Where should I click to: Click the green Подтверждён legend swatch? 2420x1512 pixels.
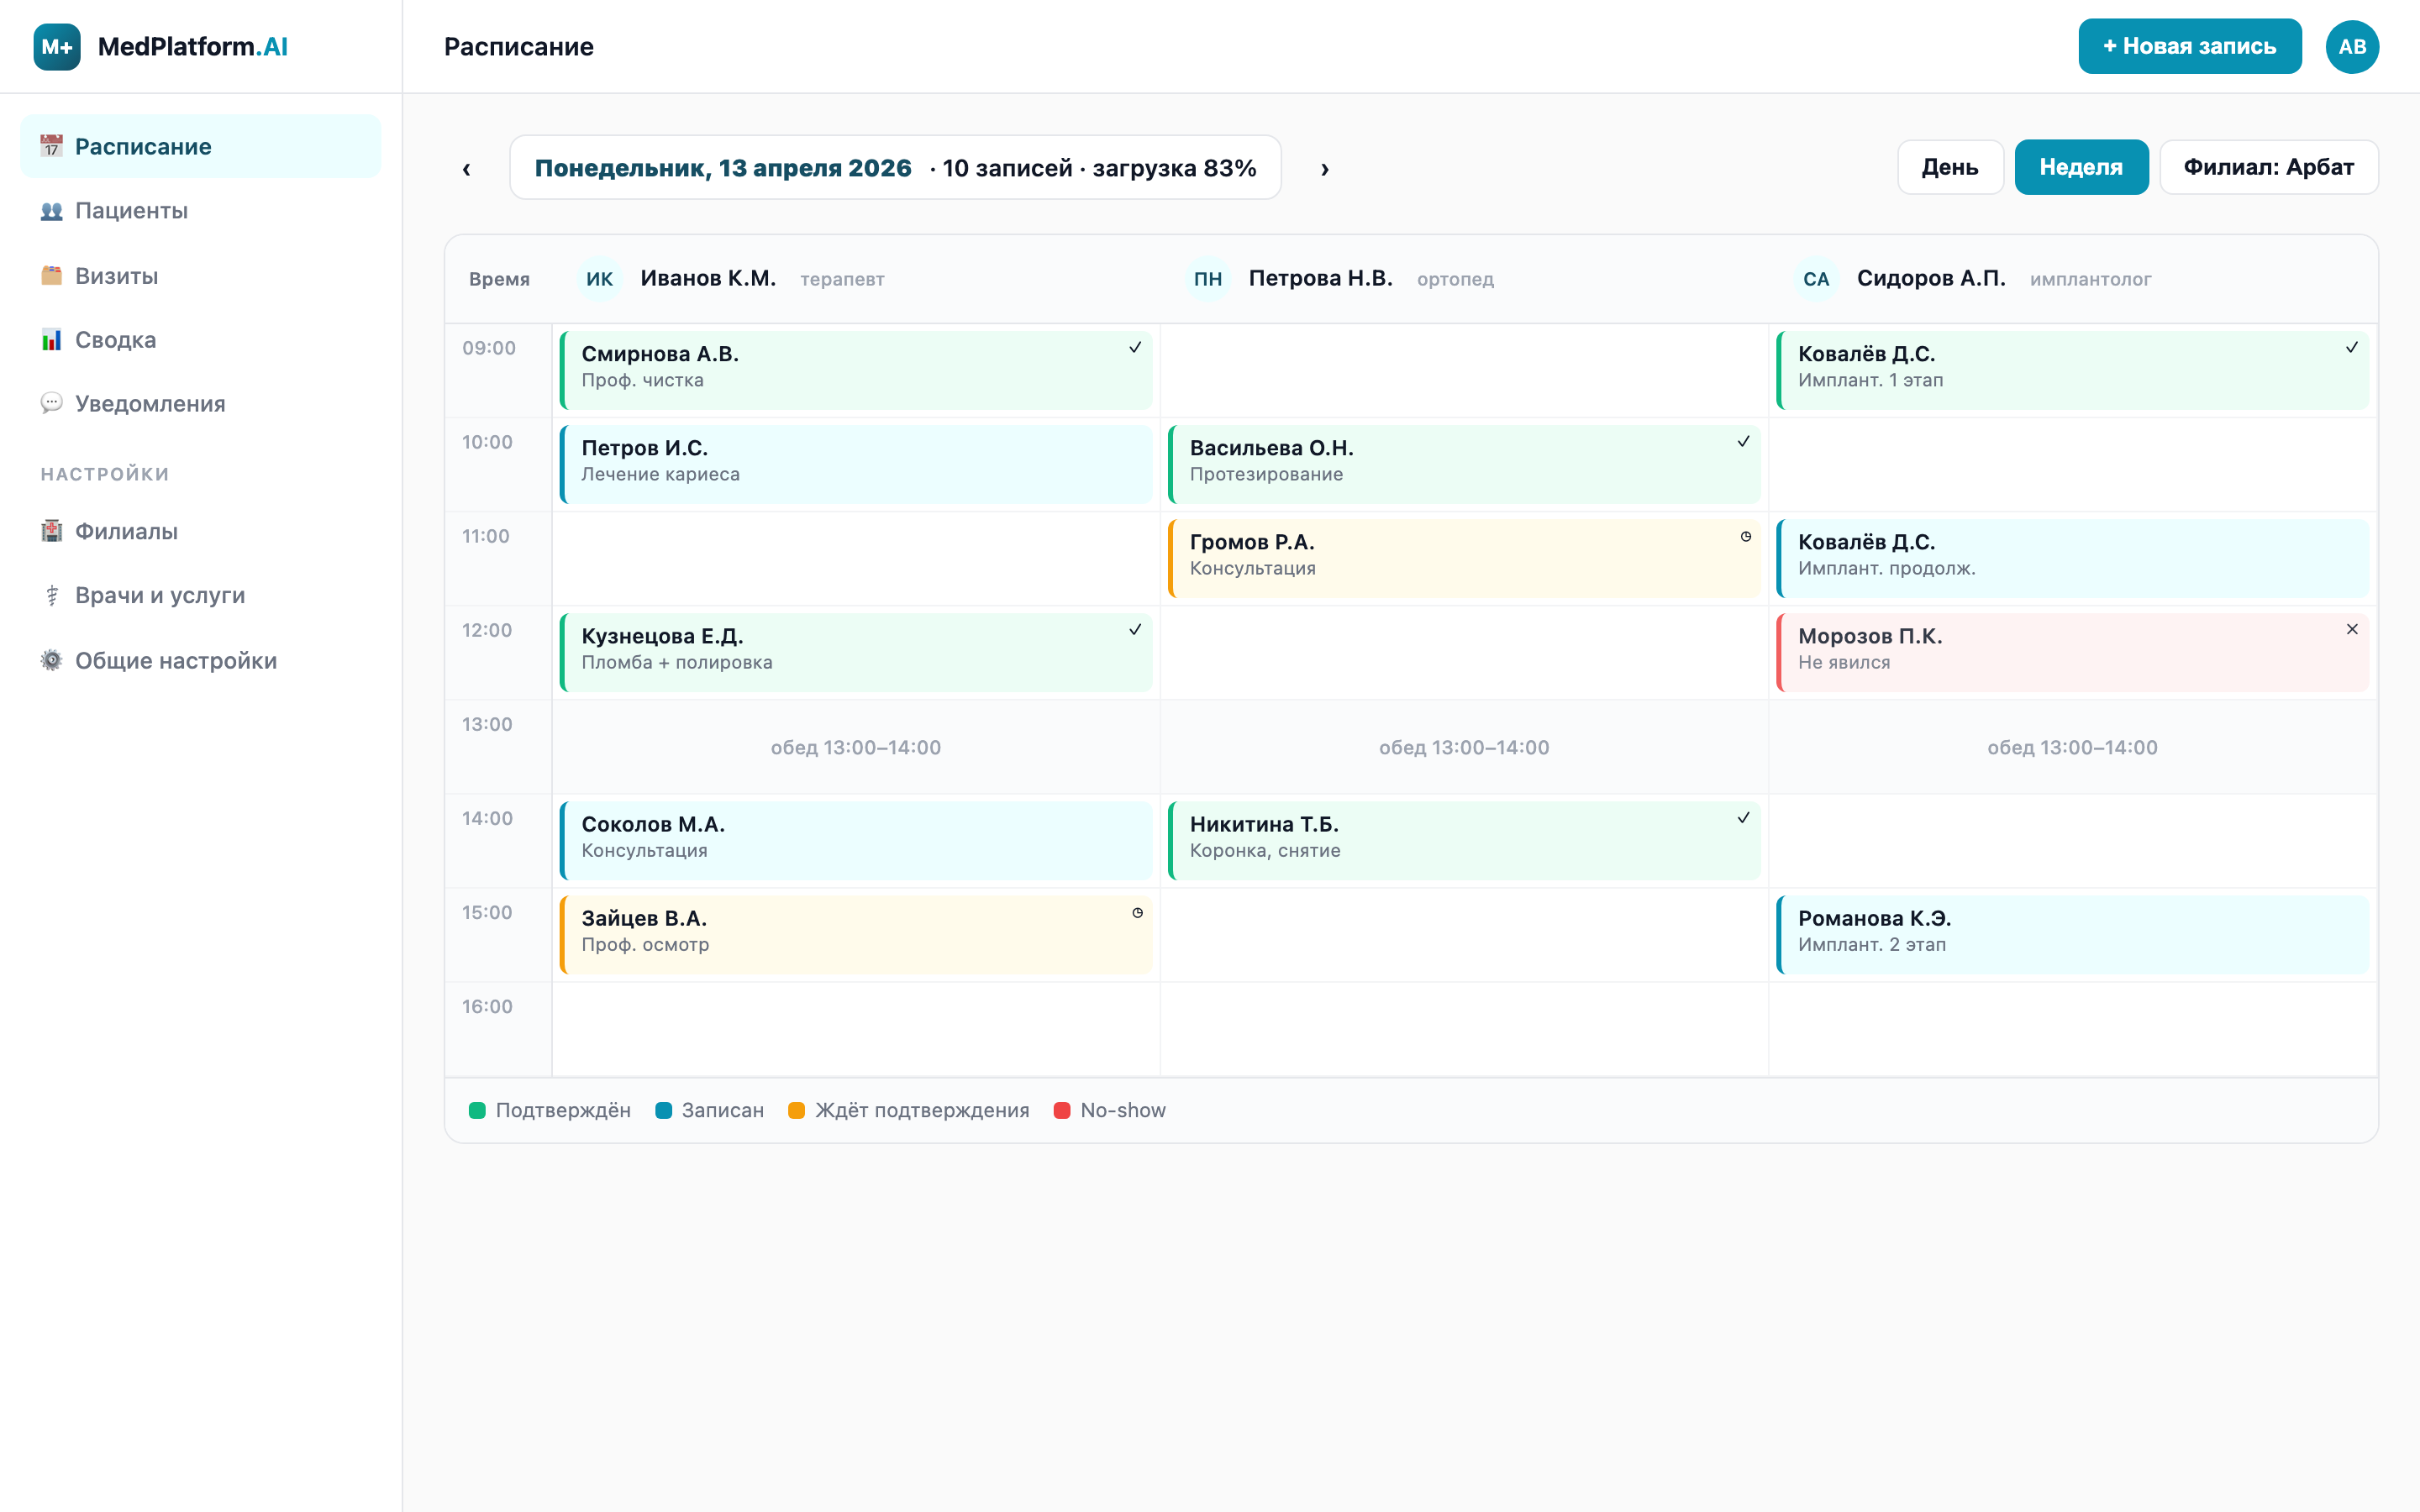click(477, 1110)
